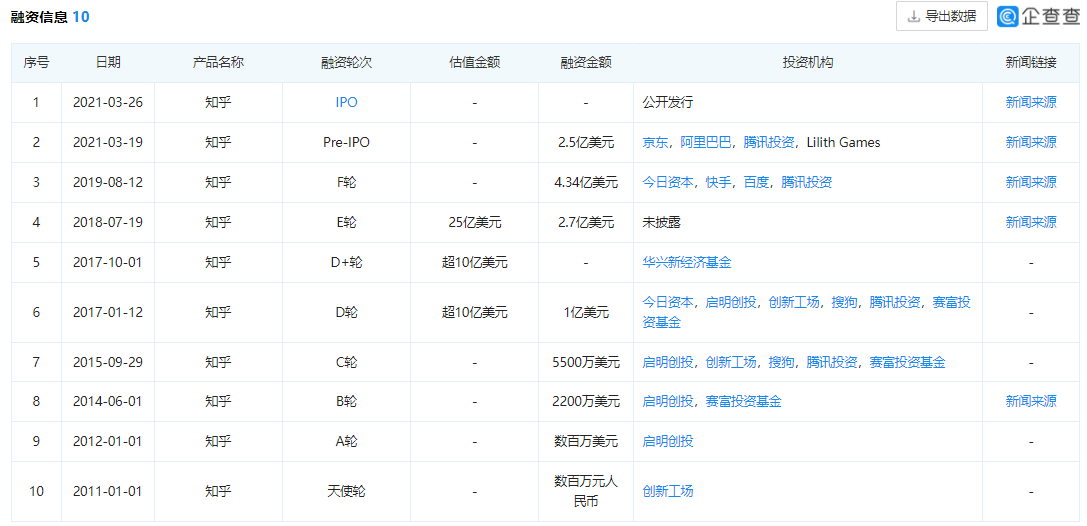Image resolution: width=1087 pixels, height=526 pixels.
Task: Click investor 阿里巴巴
Action: 706,143
